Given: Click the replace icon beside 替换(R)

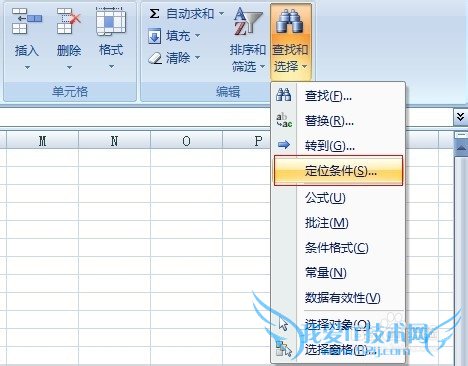Looking at the screenshot, I should pos(284,120).
